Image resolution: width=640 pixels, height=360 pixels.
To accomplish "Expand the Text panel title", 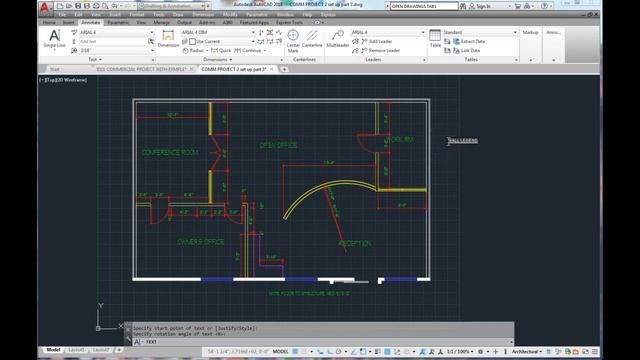I will pyautogui.click(x=95, y=60).
